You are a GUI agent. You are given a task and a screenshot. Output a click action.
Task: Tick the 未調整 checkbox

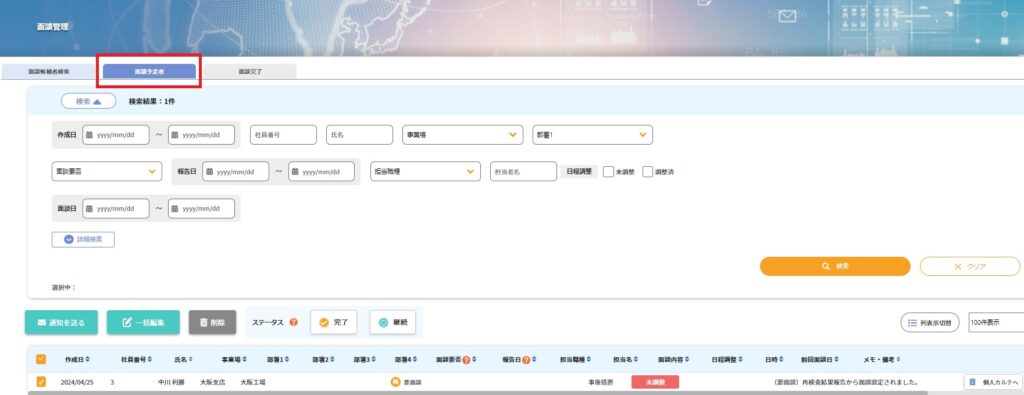click(608, 172)
